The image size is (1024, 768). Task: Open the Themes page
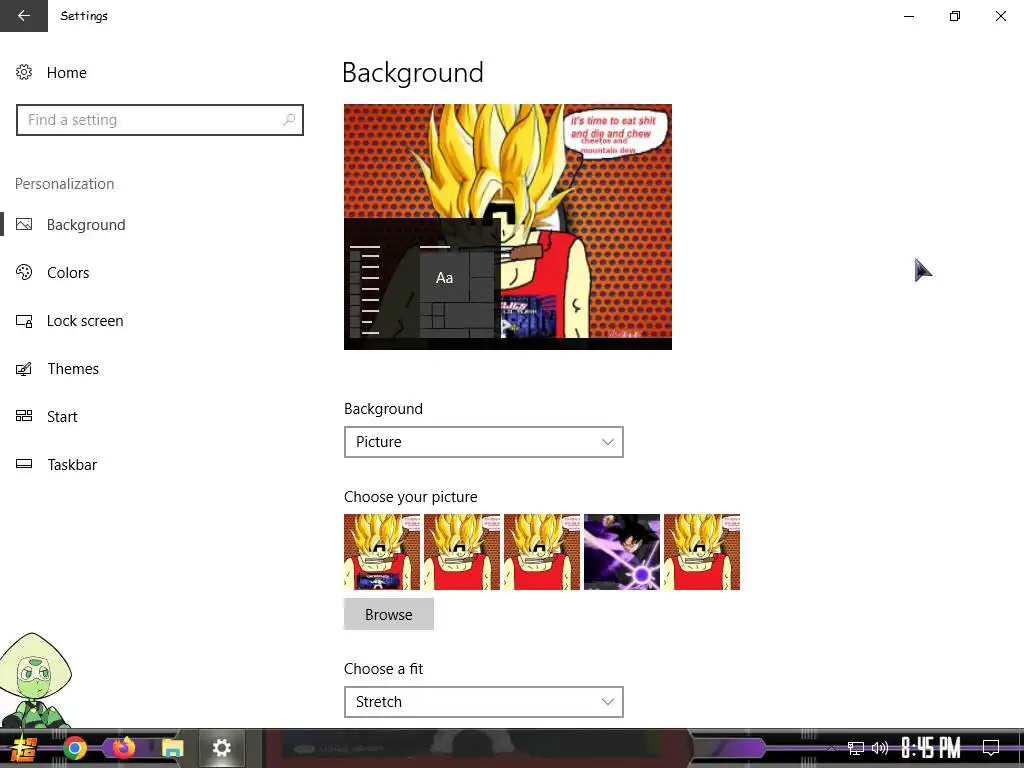coord(73,369)
